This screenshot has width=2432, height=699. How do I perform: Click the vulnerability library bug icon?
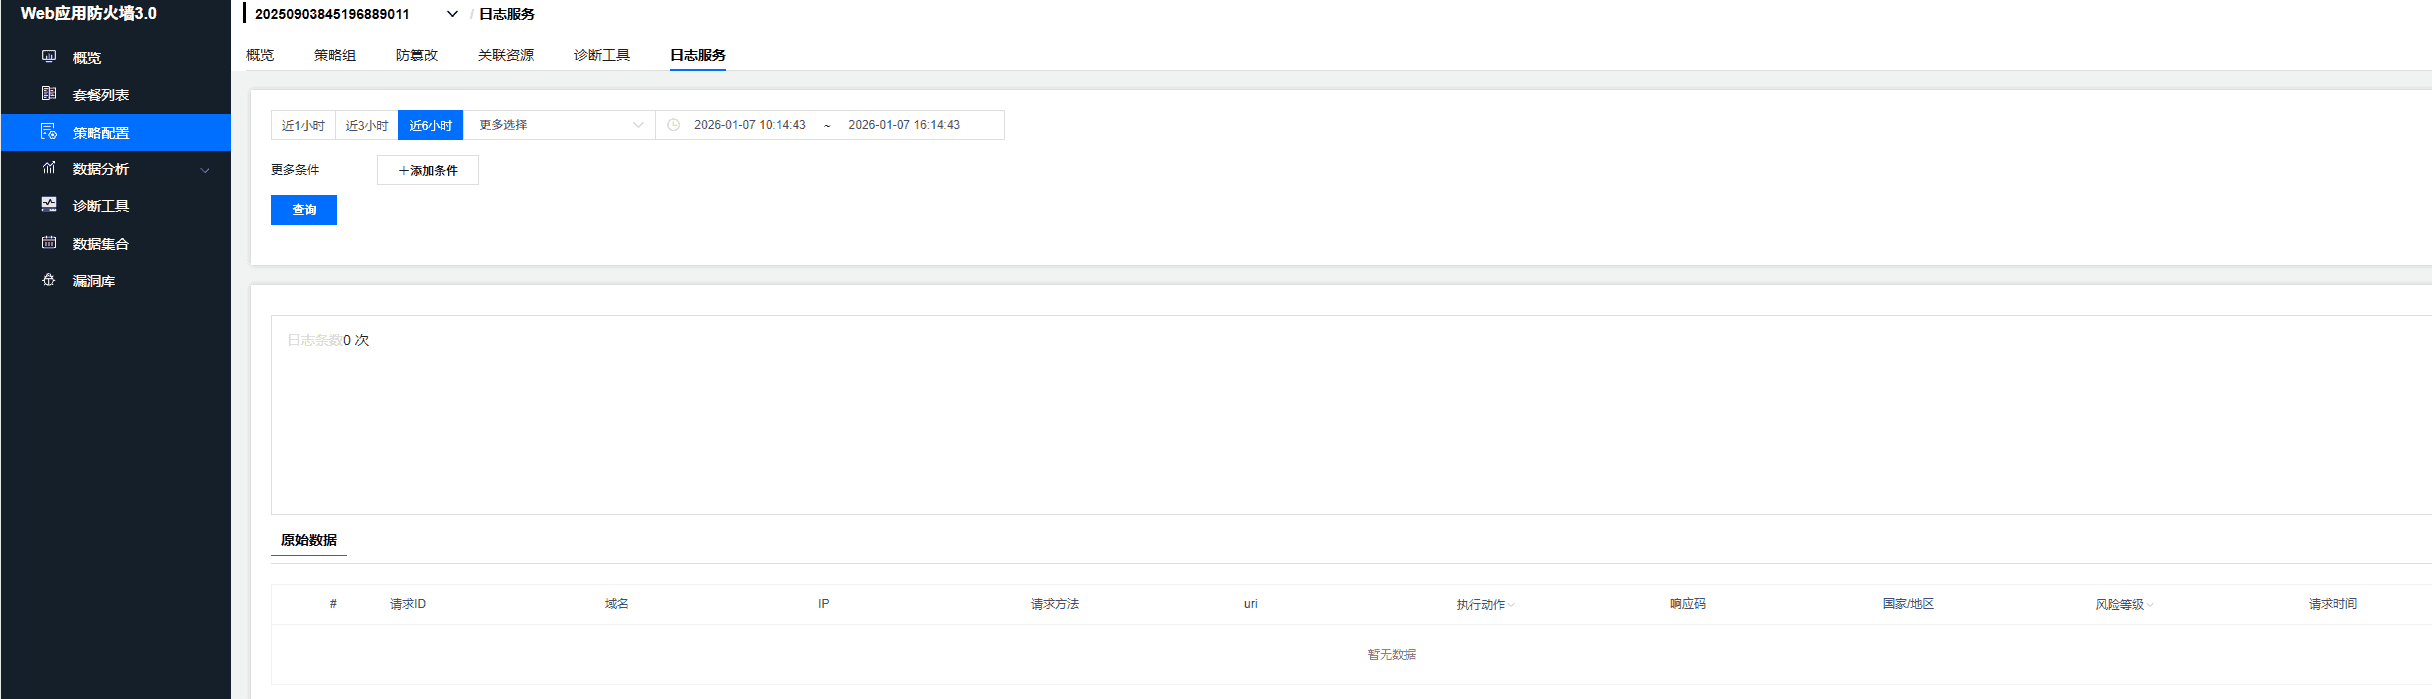tap(48, 280)
